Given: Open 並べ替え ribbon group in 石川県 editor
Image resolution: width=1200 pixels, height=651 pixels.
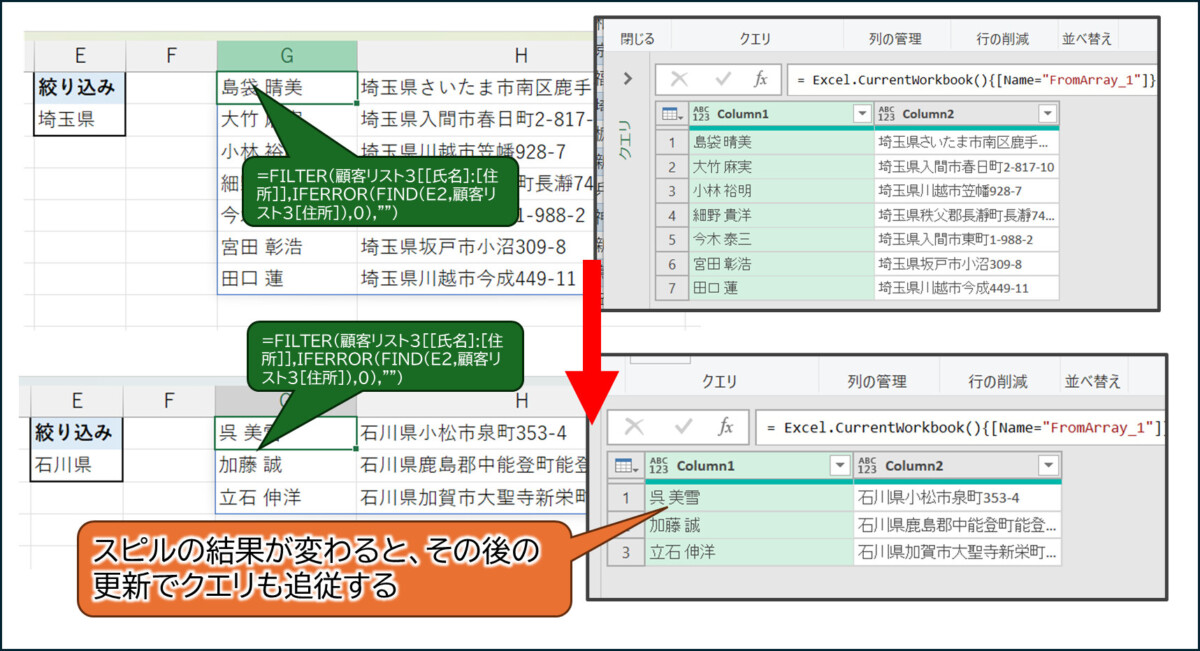Looking at the screenshot, I should pos(1093,382).
